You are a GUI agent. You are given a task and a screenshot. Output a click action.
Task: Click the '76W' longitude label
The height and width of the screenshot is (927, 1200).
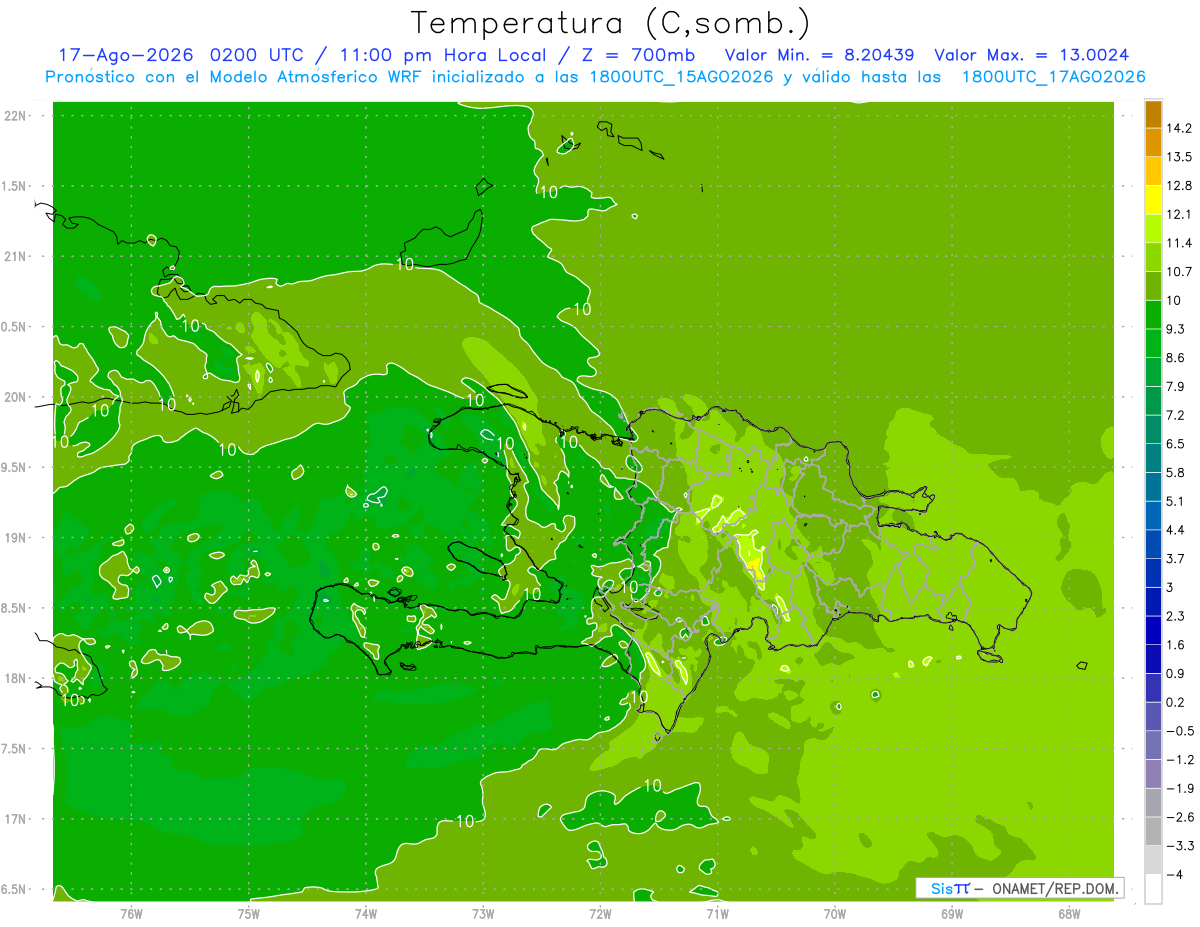pyautogui.click(x=131, y=913)
